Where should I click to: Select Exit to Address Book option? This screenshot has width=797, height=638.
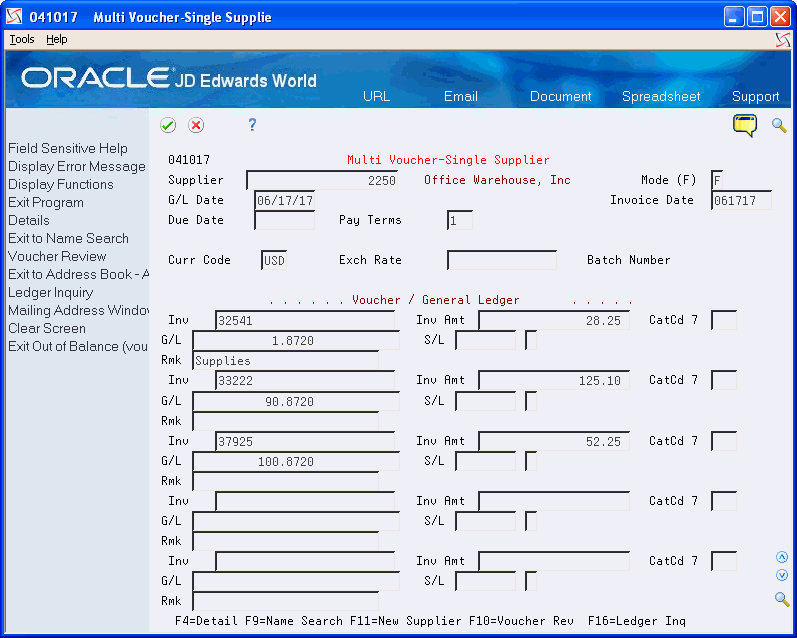point(78,274)
